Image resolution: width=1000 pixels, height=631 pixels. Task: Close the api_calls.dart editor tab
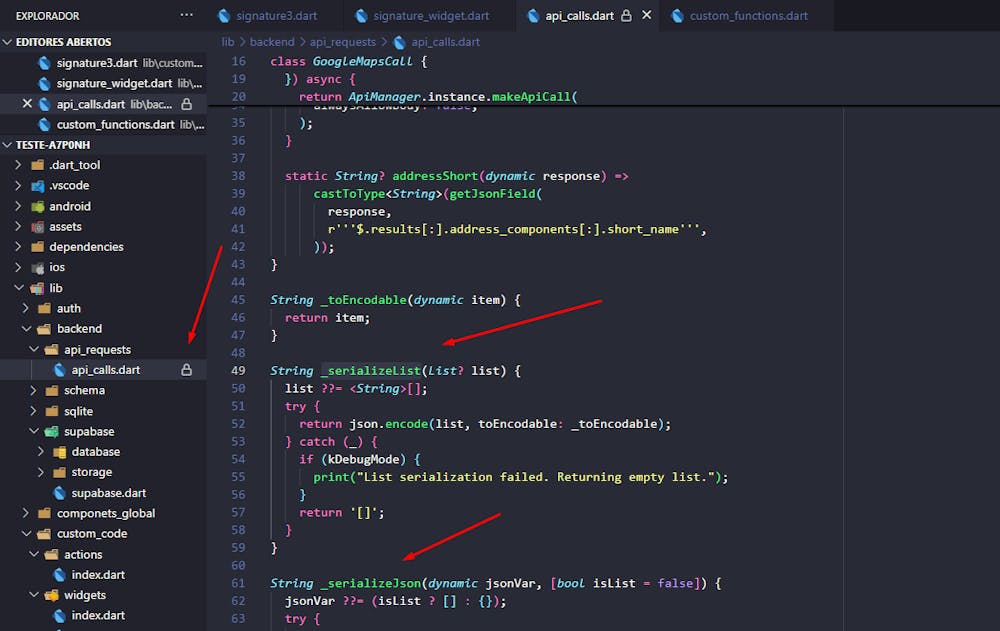[x=647, y=16]
